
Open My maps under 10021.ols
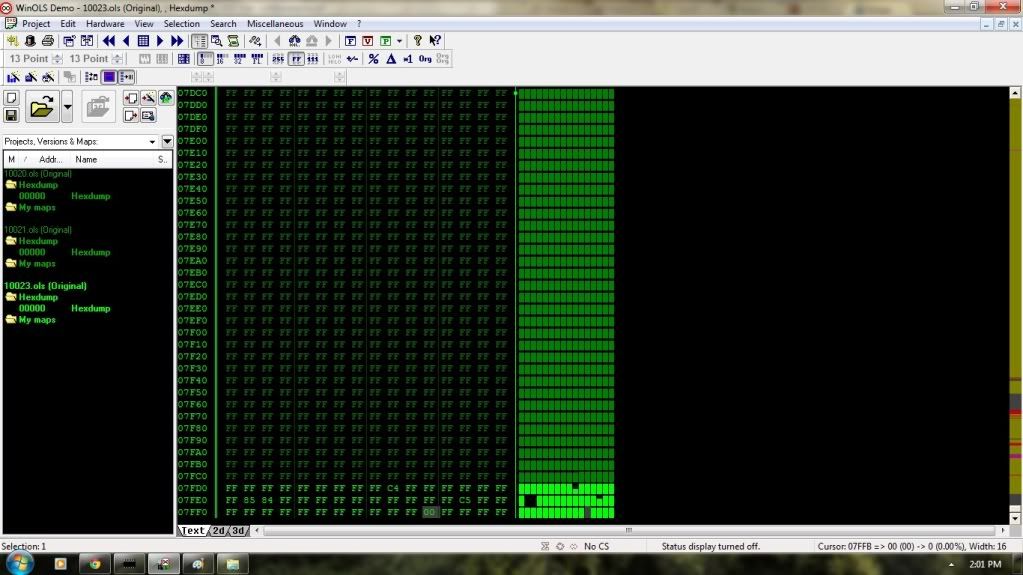coord(37,264)
